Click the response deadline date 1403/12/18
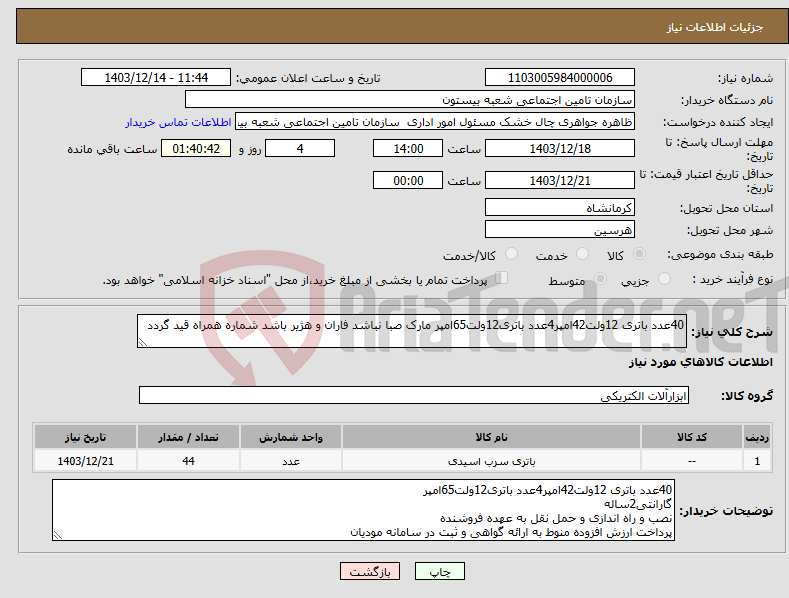This screenshot has width=789, height=598. click(x=560, y=148)
